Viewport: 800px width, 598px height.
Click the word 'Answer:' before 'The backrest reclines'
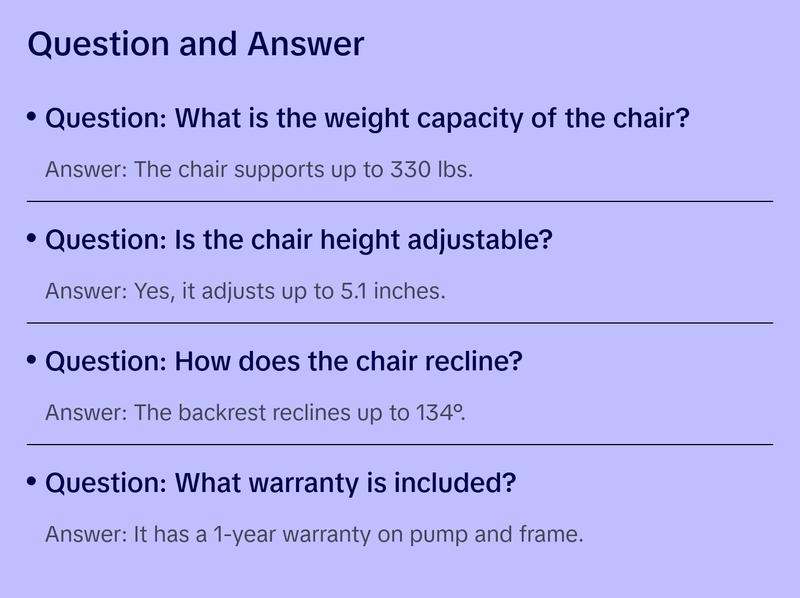point(86,413)
